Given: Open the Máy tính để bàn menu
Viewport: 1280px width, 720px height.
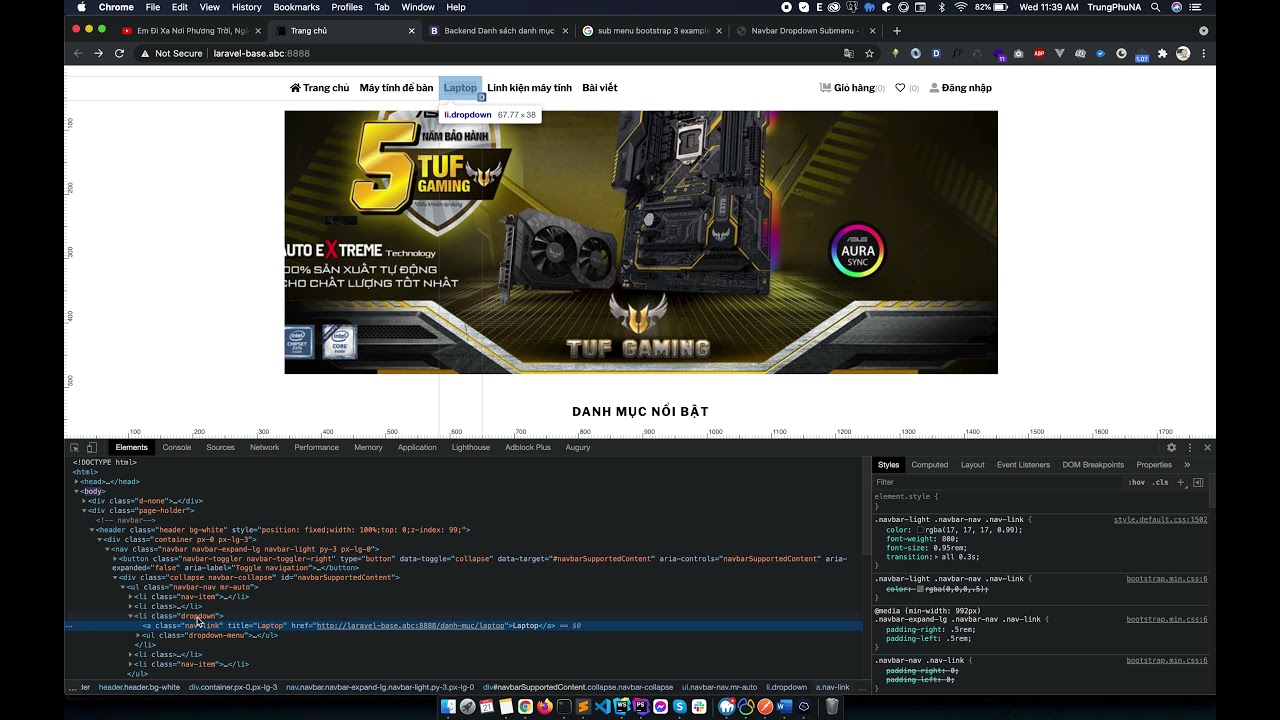Looking at the screenshot, I should click(x=396, y=88).
